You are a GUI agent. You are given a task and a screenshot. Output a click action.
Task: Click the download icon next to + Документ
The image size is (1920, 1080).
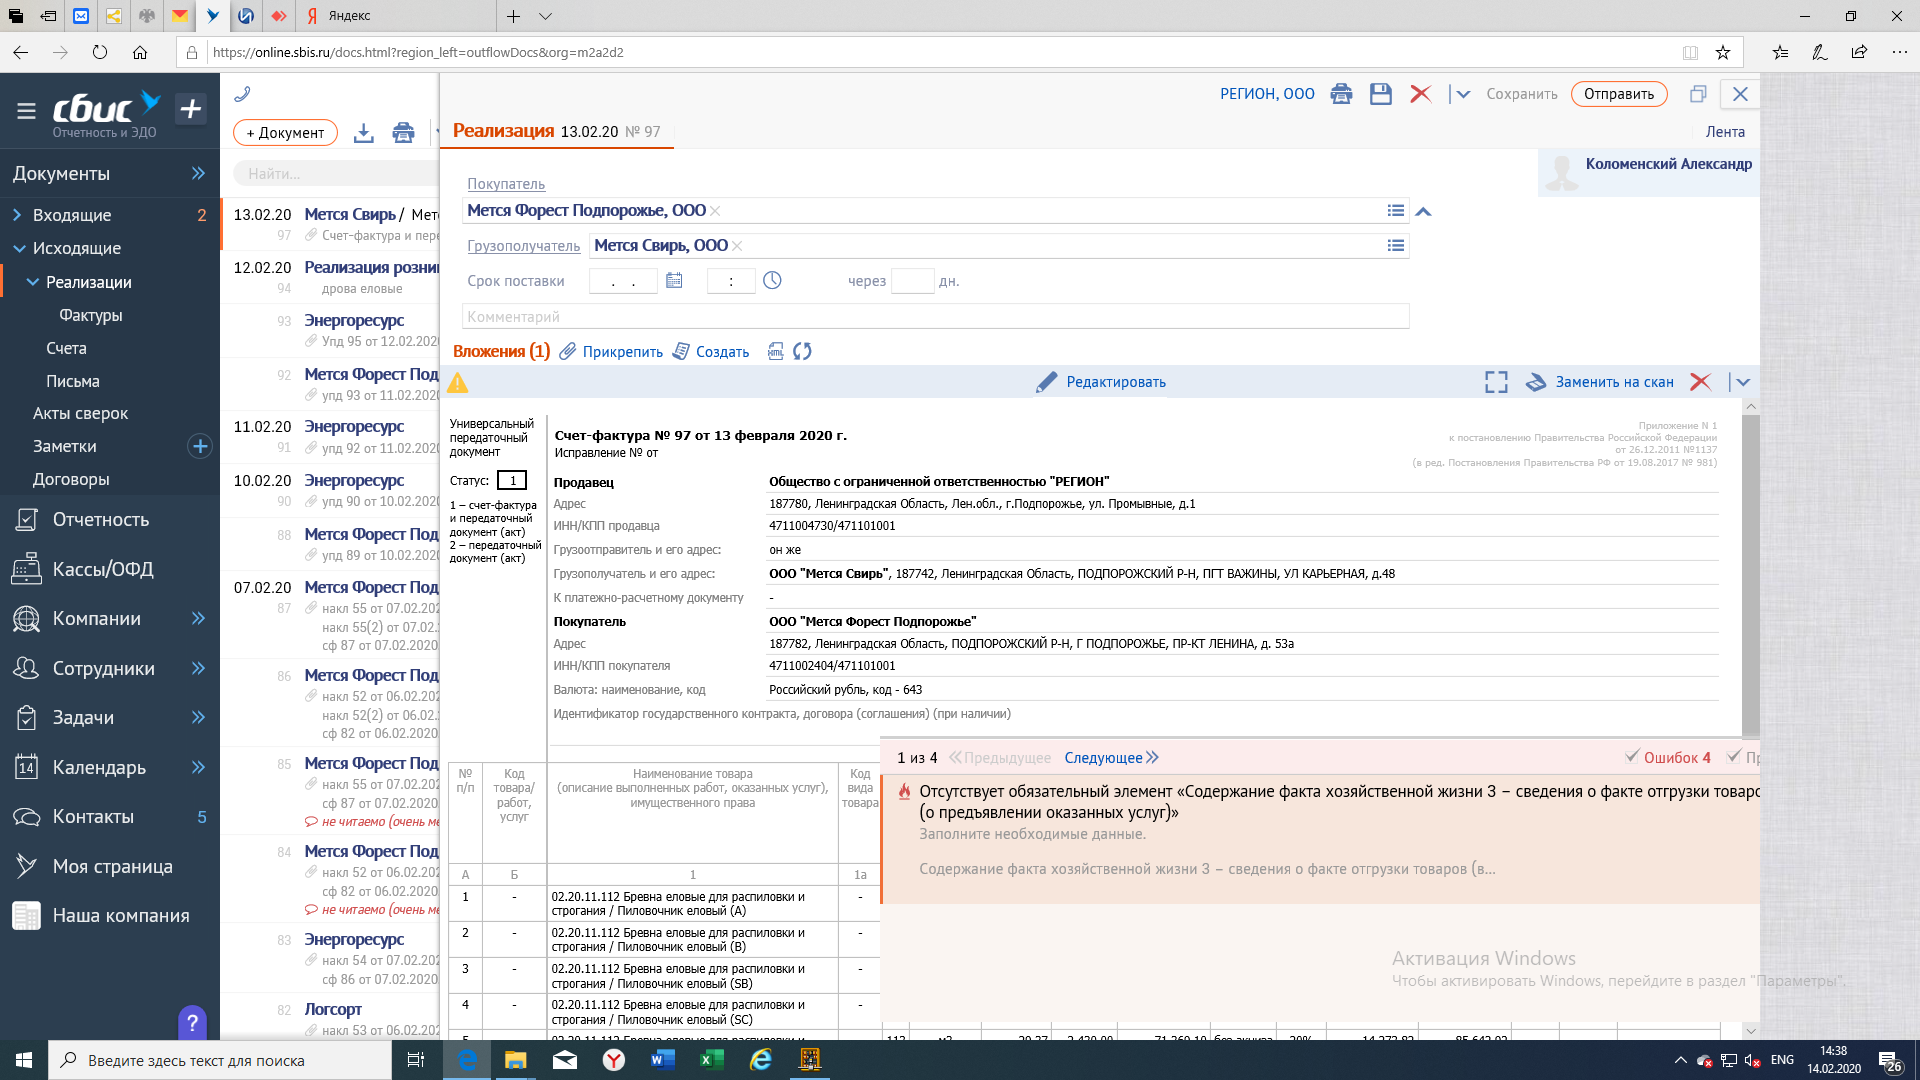tap(364, 133)
